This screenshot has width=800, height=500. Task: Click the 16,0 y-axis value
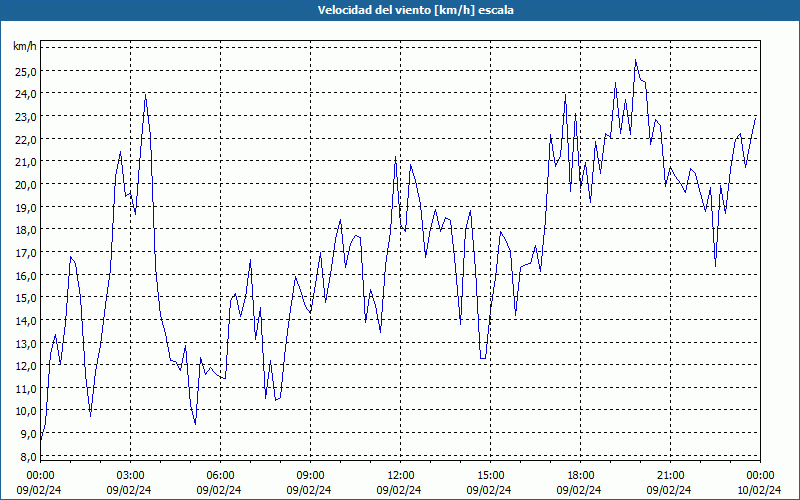pos(26,275)
